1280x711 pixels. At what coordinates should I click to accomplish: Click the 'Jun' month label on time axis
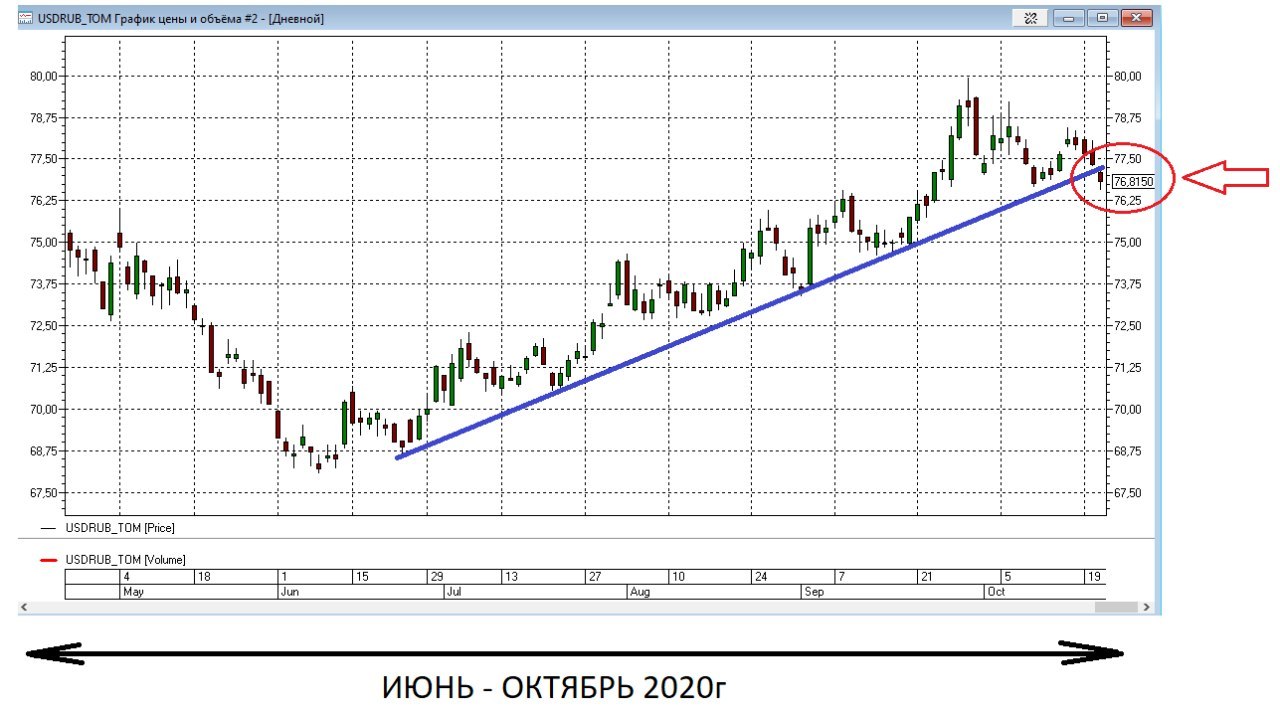292,592
